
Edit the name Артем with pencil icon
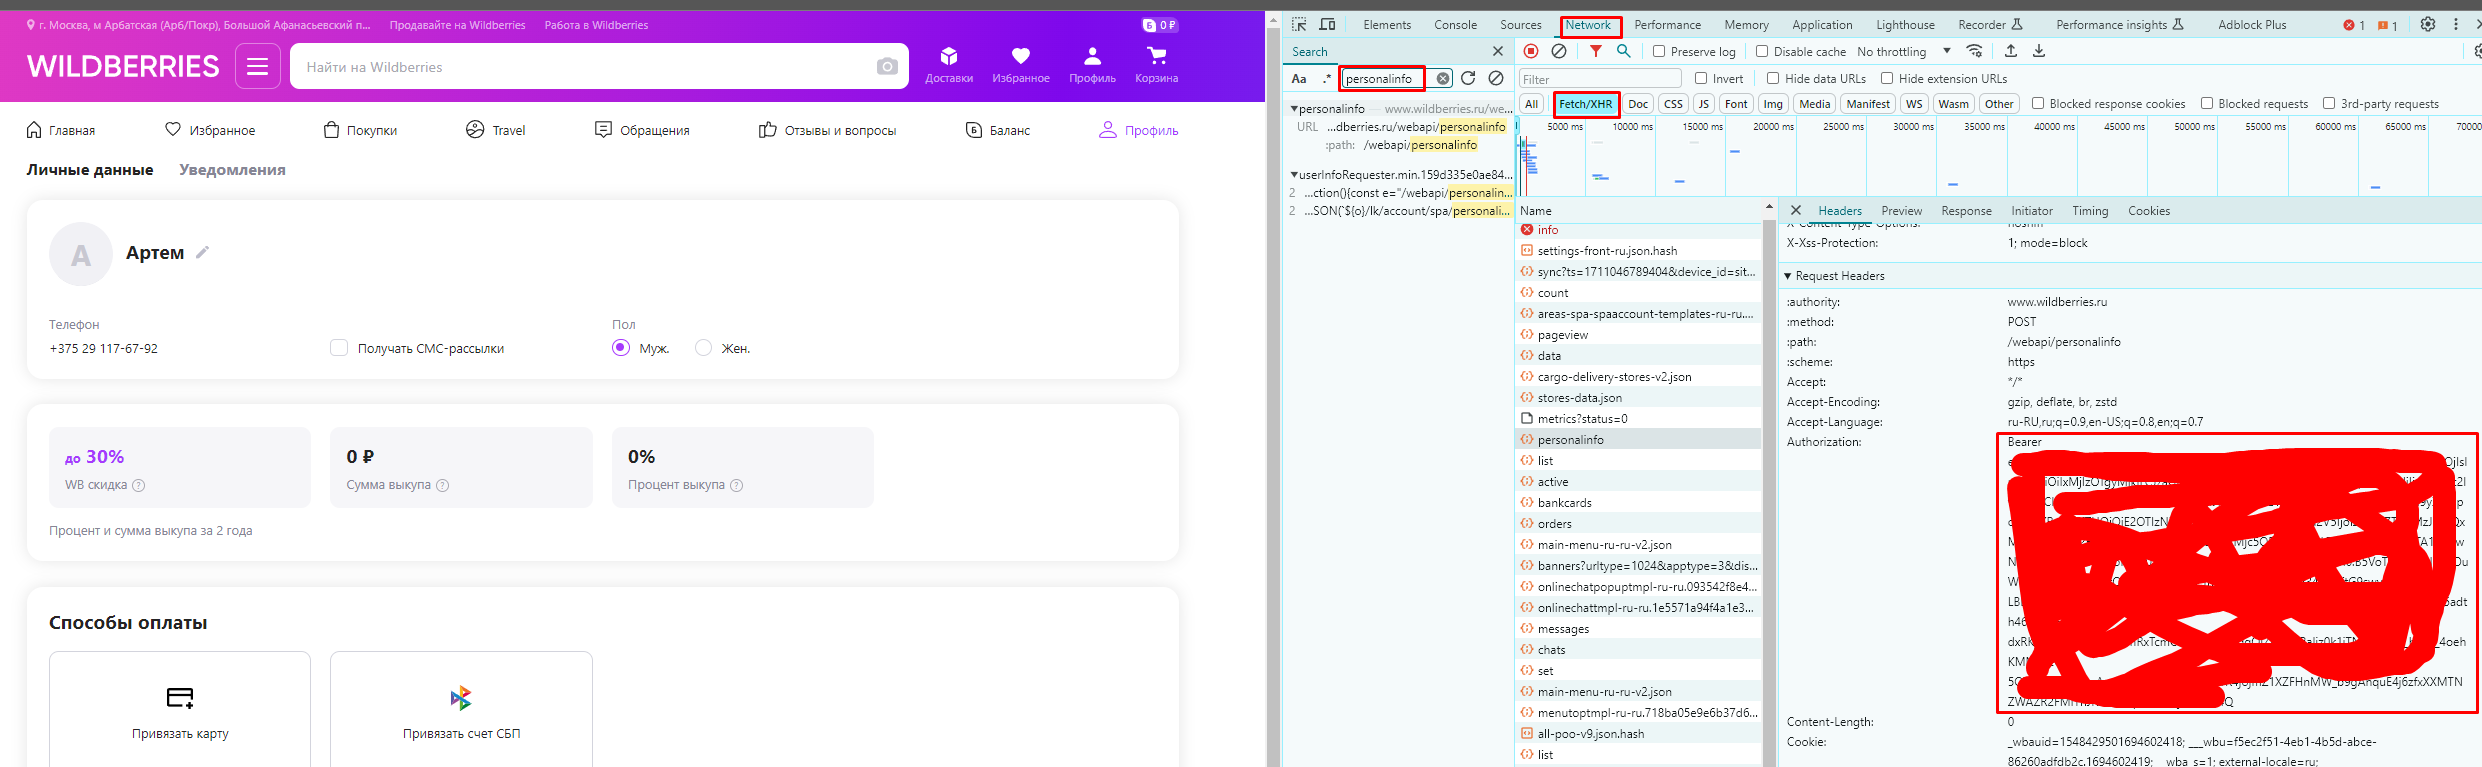click(x=202, y=252)
